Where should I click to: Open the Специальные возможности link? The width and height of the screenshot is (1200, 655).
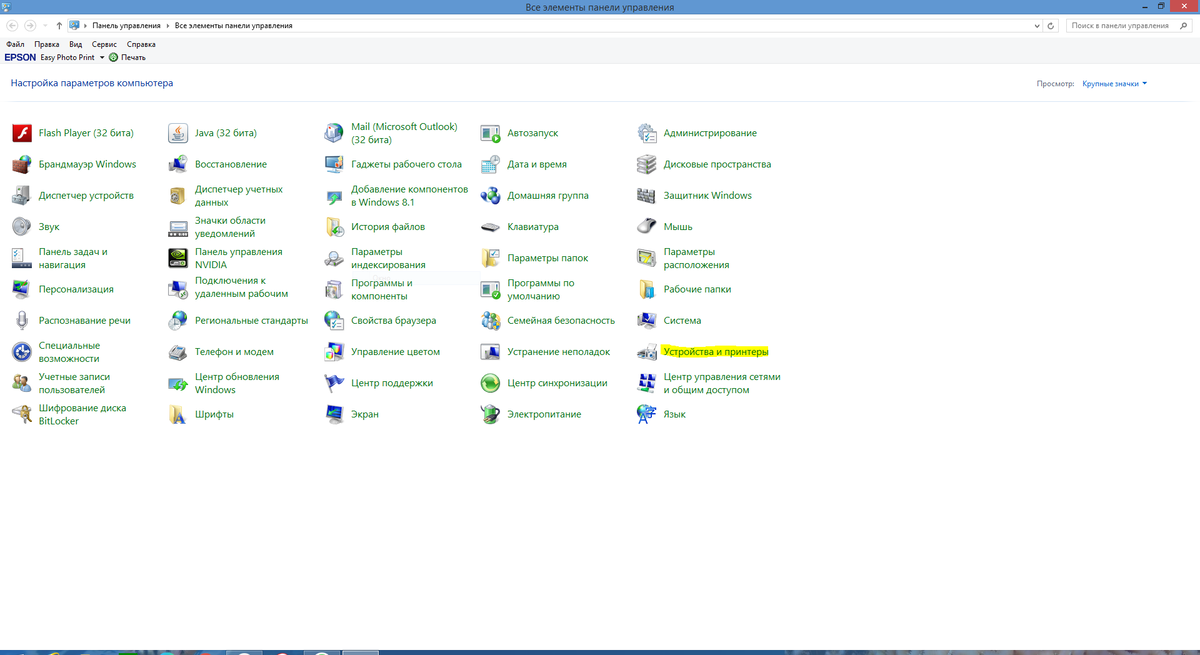point(69,352)
